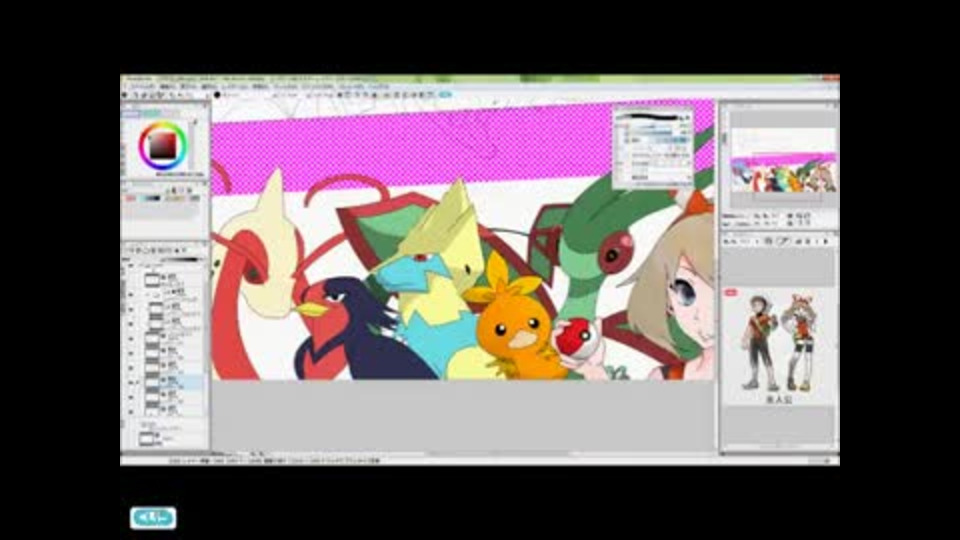Click the right arrow in the Sub View toolbar
Viewport: 960px width, 540px height.
tap(825, 242)
